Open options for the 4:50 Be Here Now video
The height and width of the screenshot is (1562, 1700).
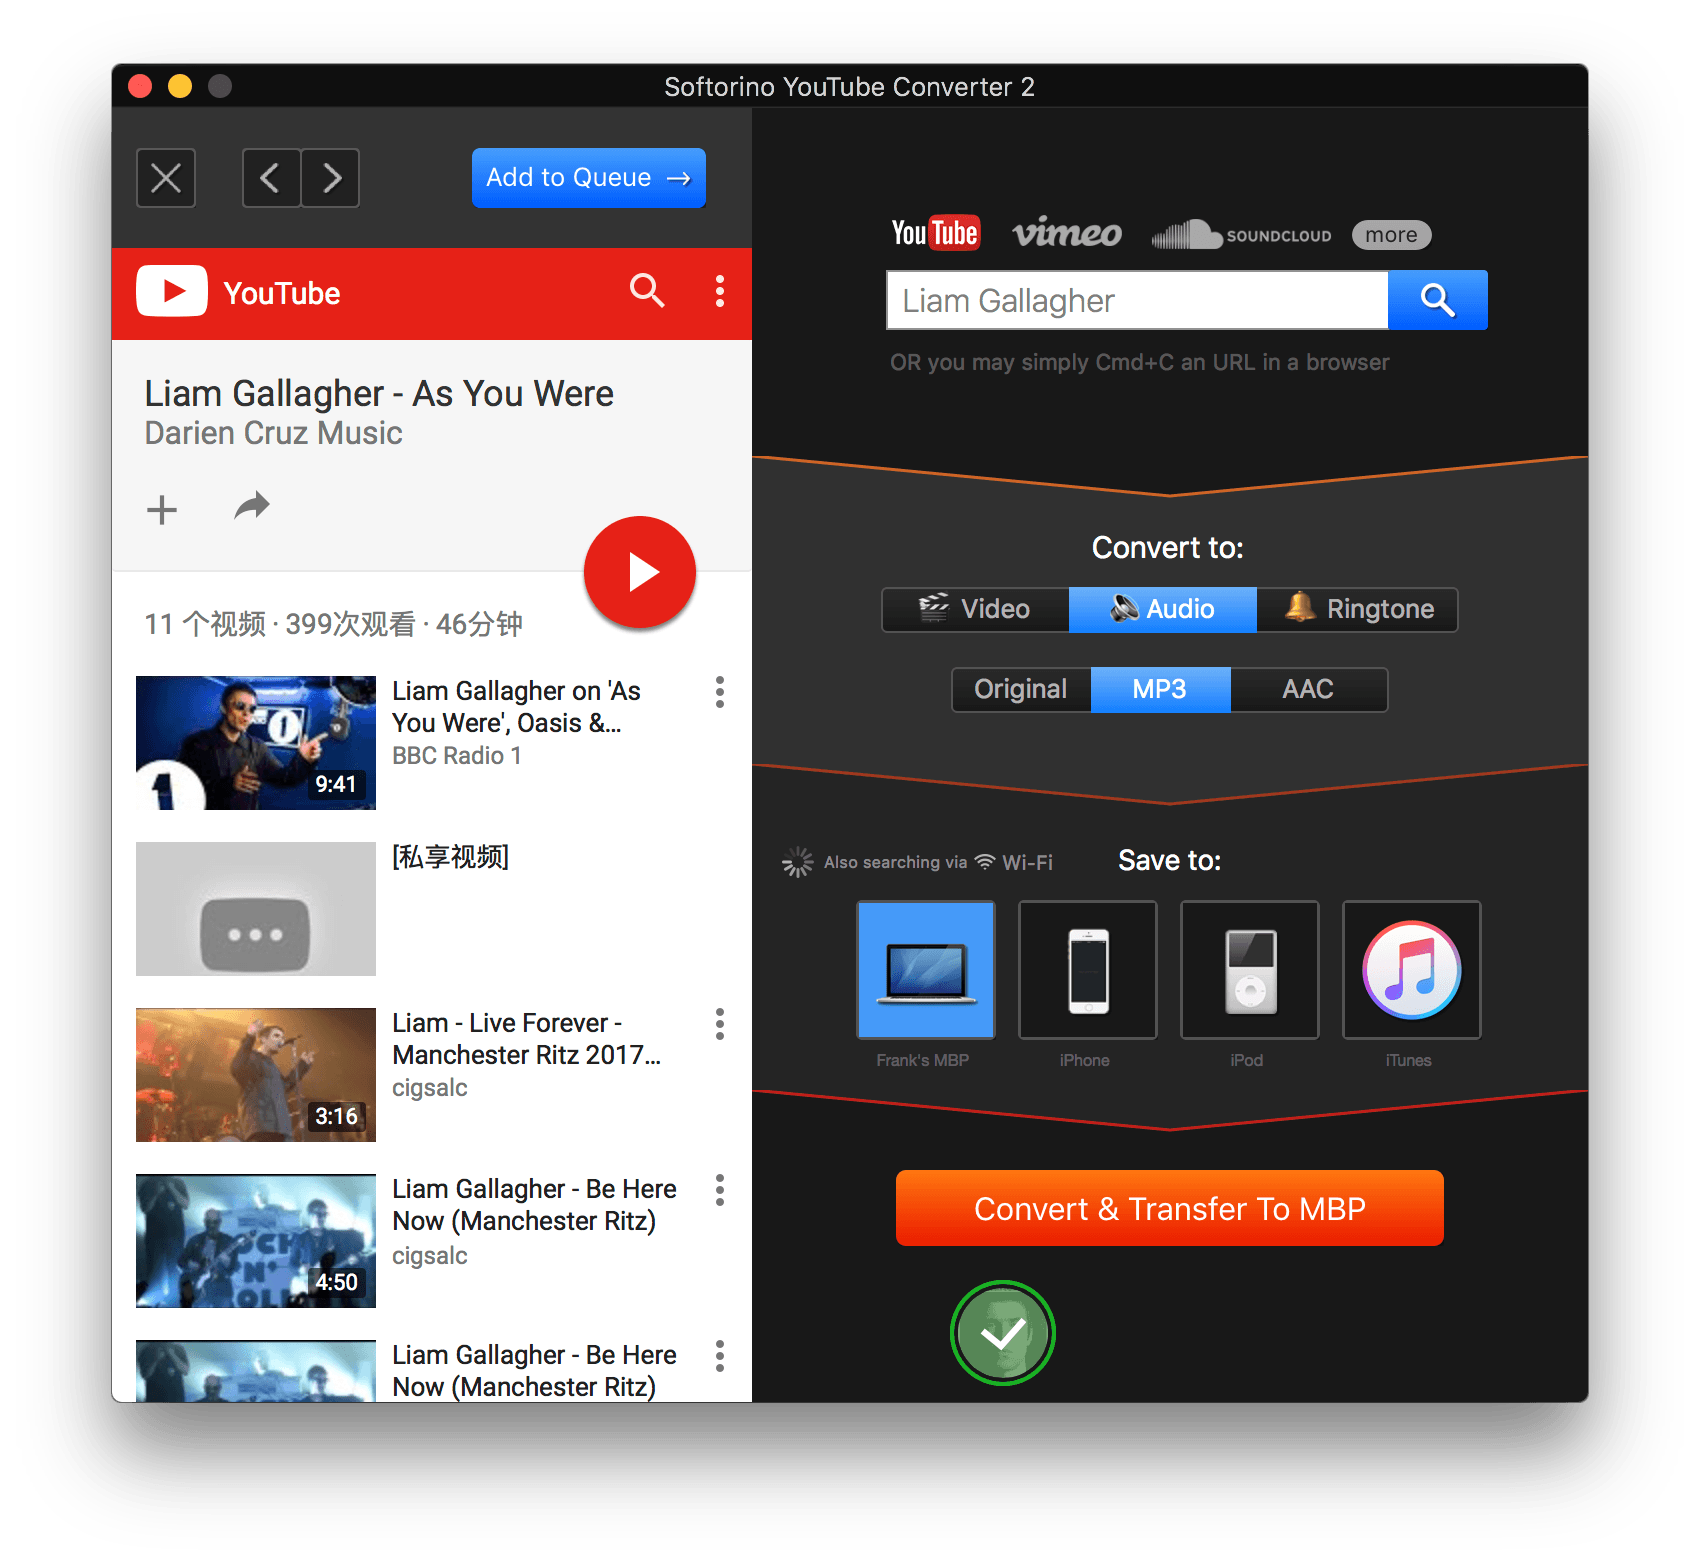(x=719, y=1190)
